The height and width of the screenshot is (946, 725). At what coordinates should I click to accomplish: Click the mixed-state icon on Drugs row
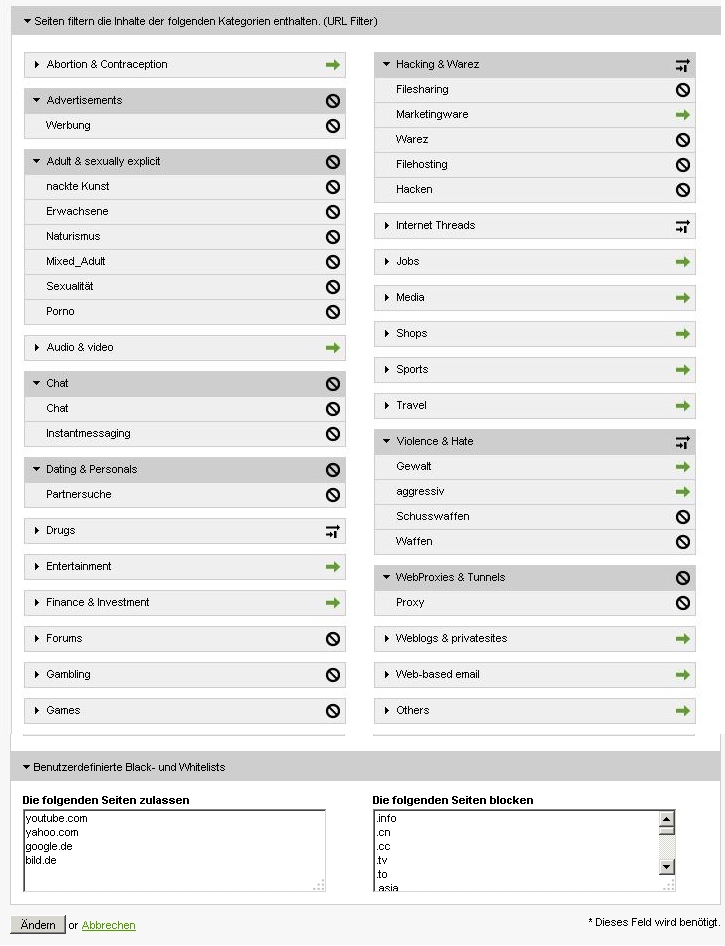click(332, 531)
